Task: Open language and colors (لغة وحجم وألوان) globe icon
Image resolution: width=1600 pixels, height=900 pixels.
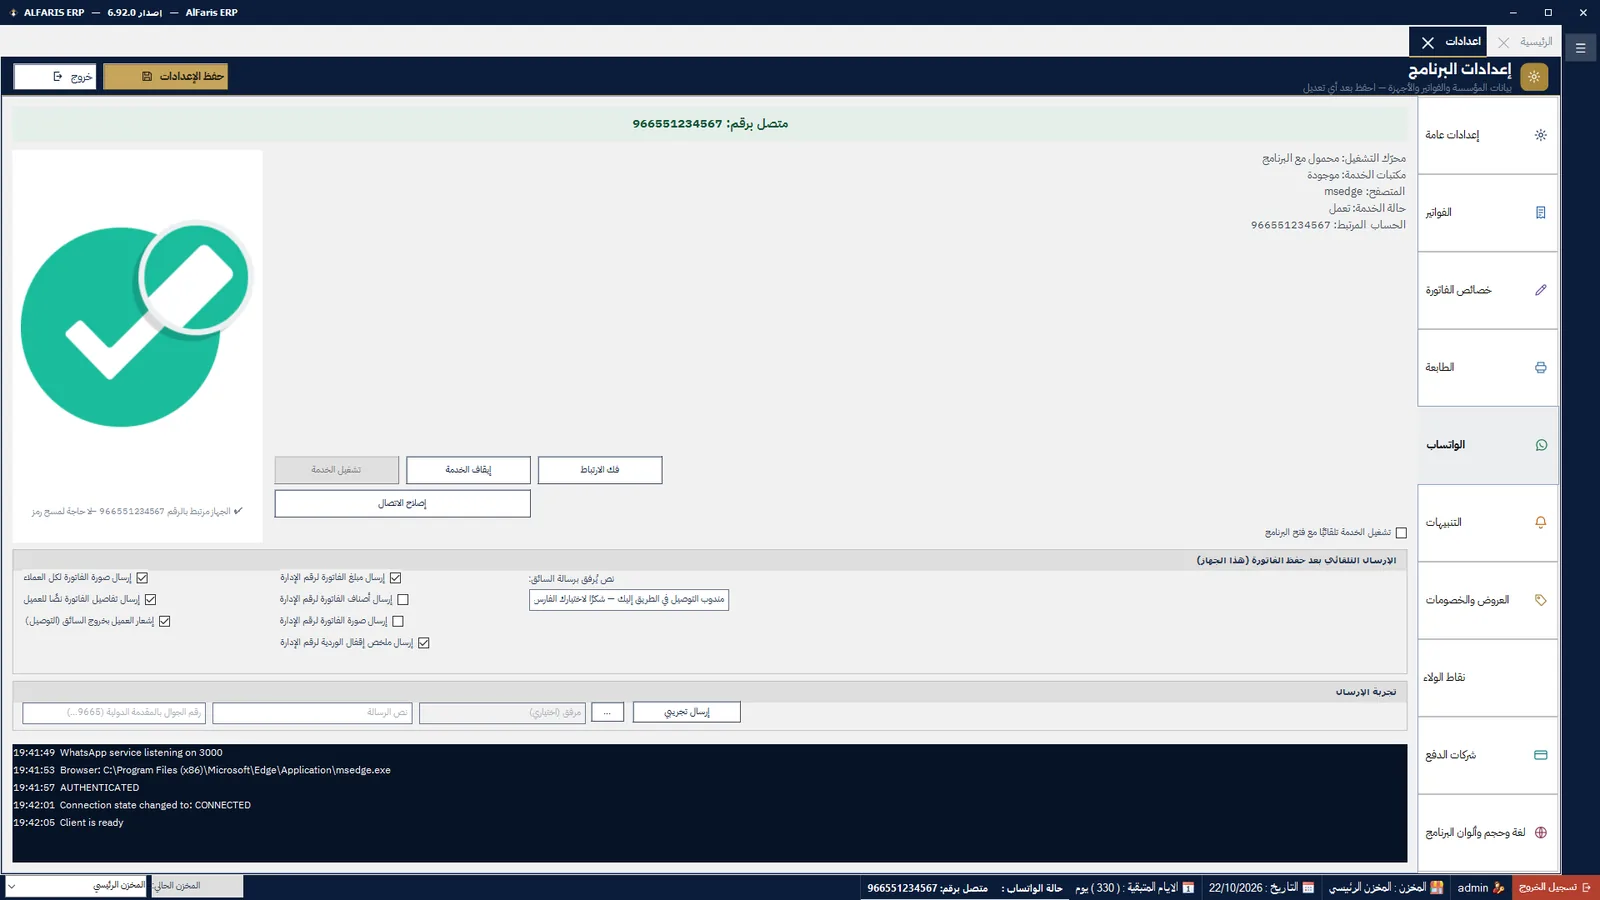Action: [1540, 832]
